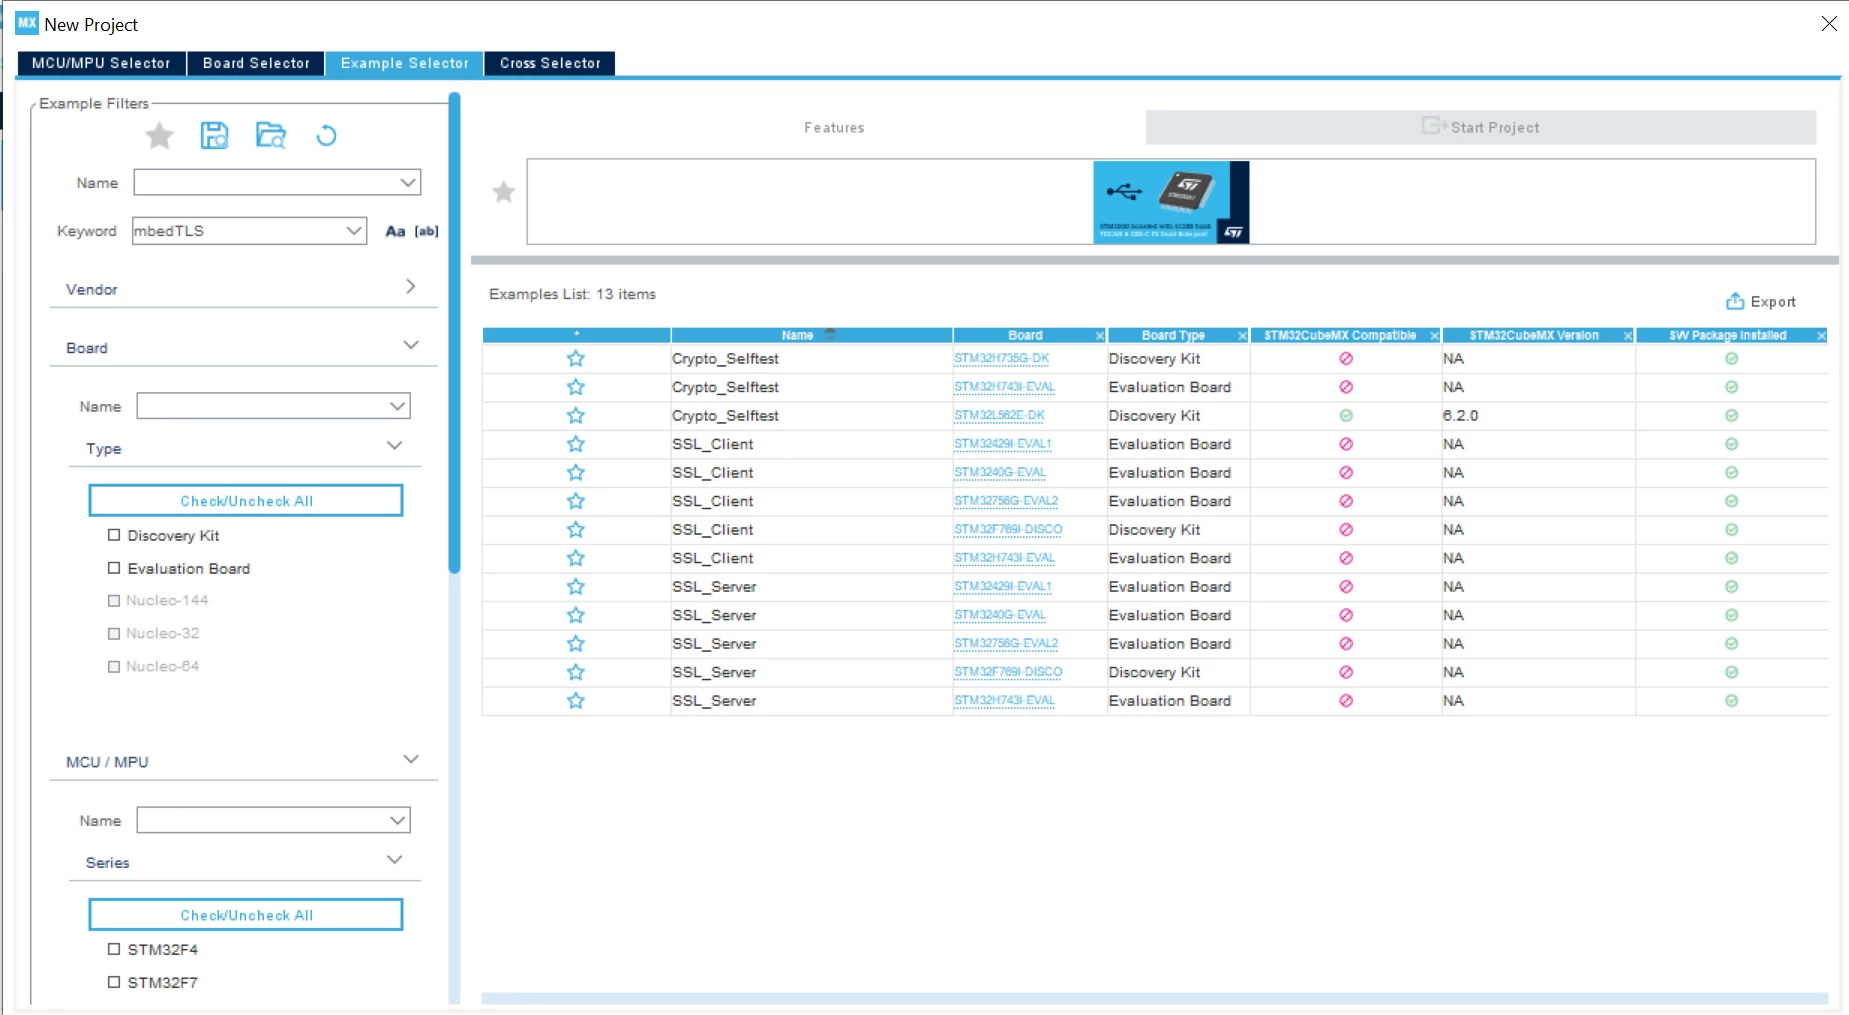
Task: Click the blue filter panel vertical scrollbar
Action: 454,333
